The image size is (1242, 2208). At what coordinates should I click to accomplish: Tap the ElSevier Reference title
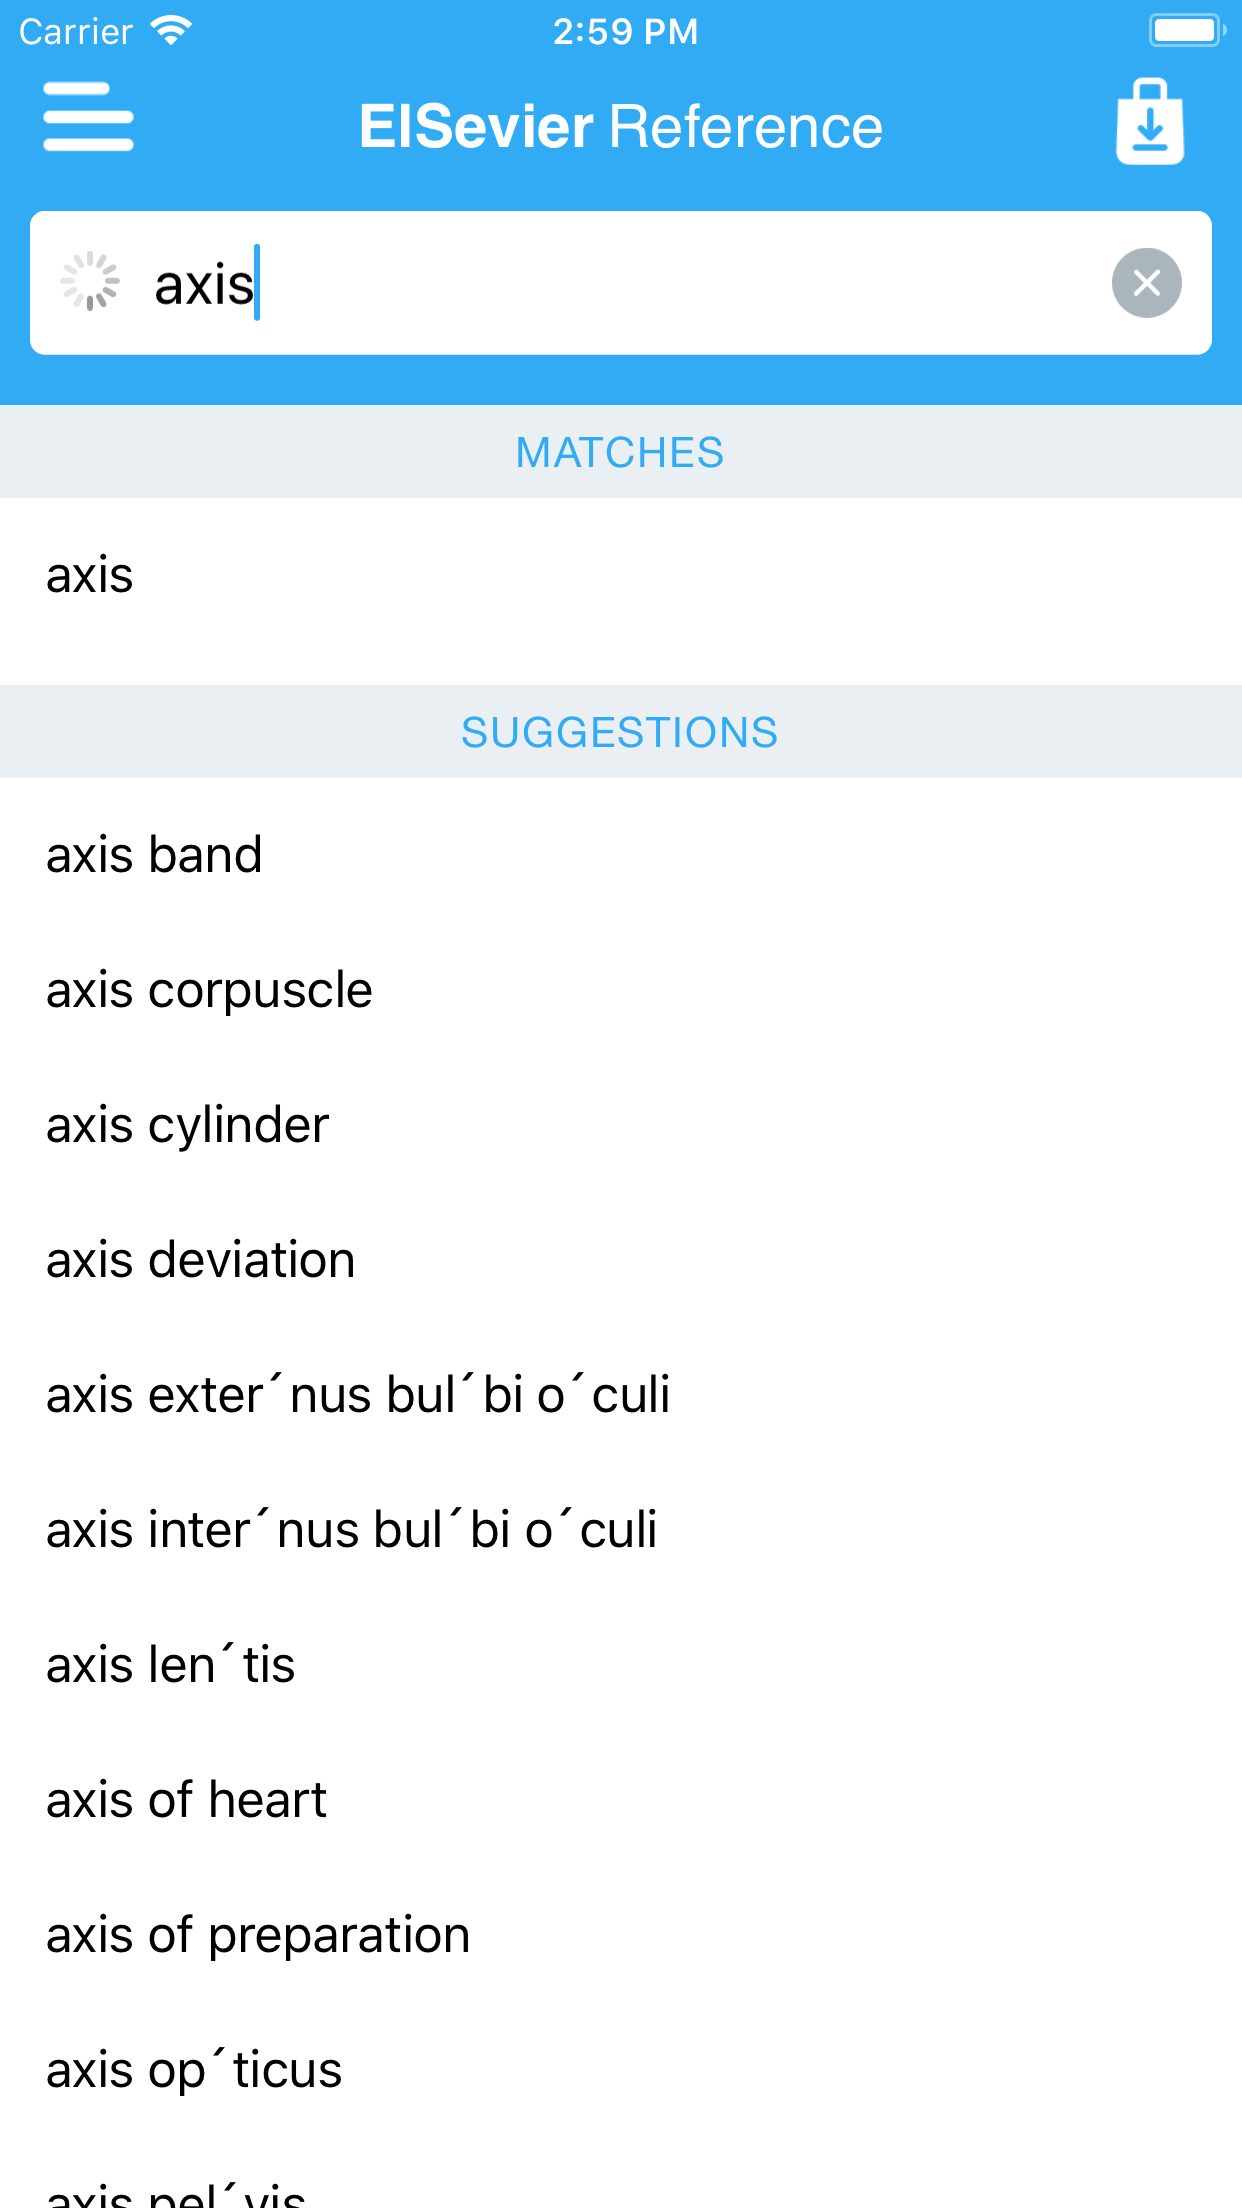(620, 127)
